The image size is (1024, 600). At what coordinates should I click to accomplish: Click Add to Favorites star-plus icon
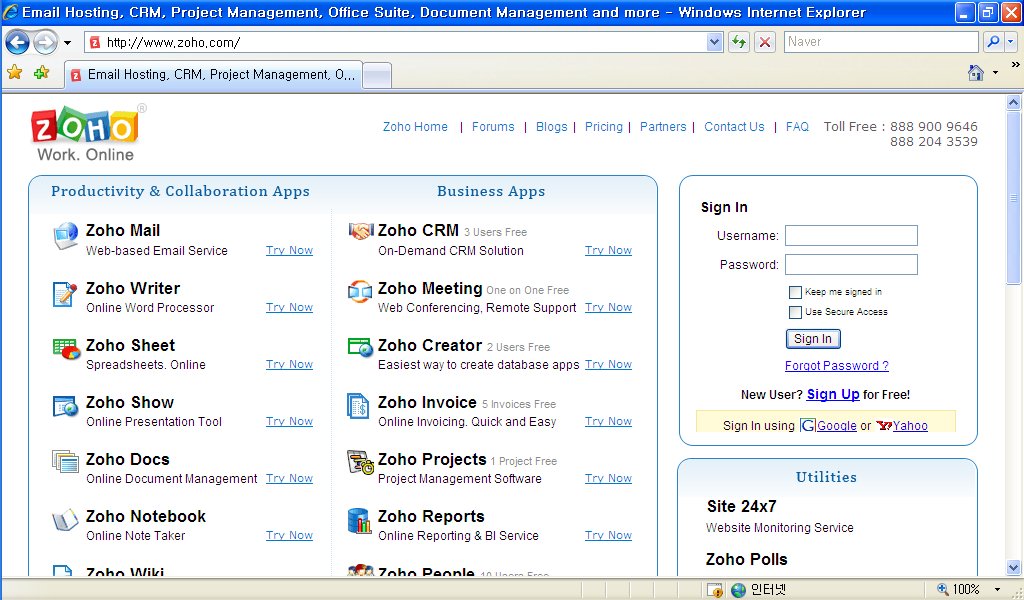coord(42,72)
